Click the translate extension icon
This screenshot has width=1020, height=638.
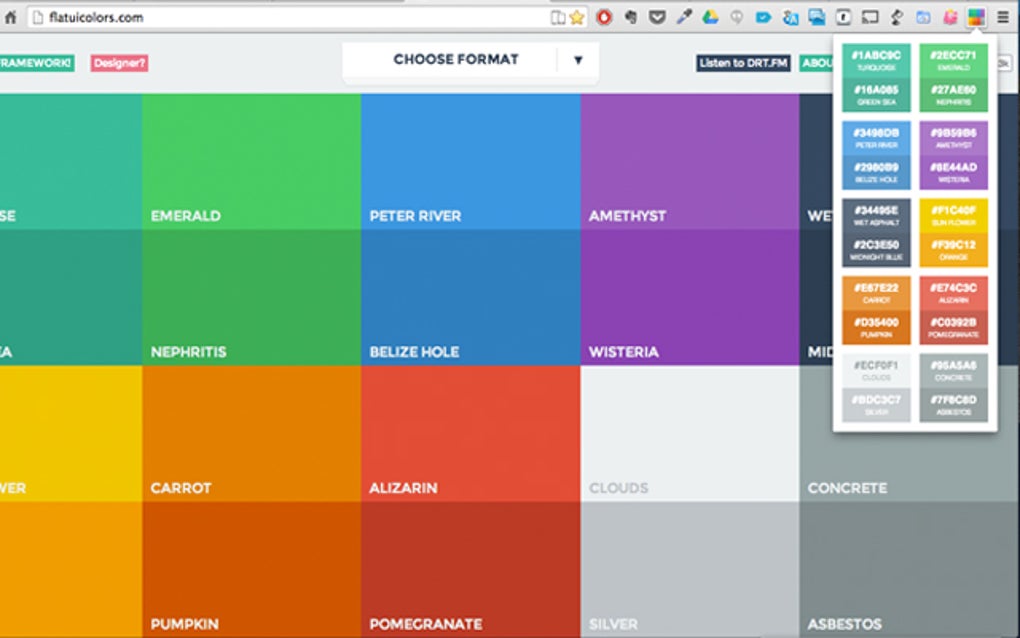[x=791, y=16]
